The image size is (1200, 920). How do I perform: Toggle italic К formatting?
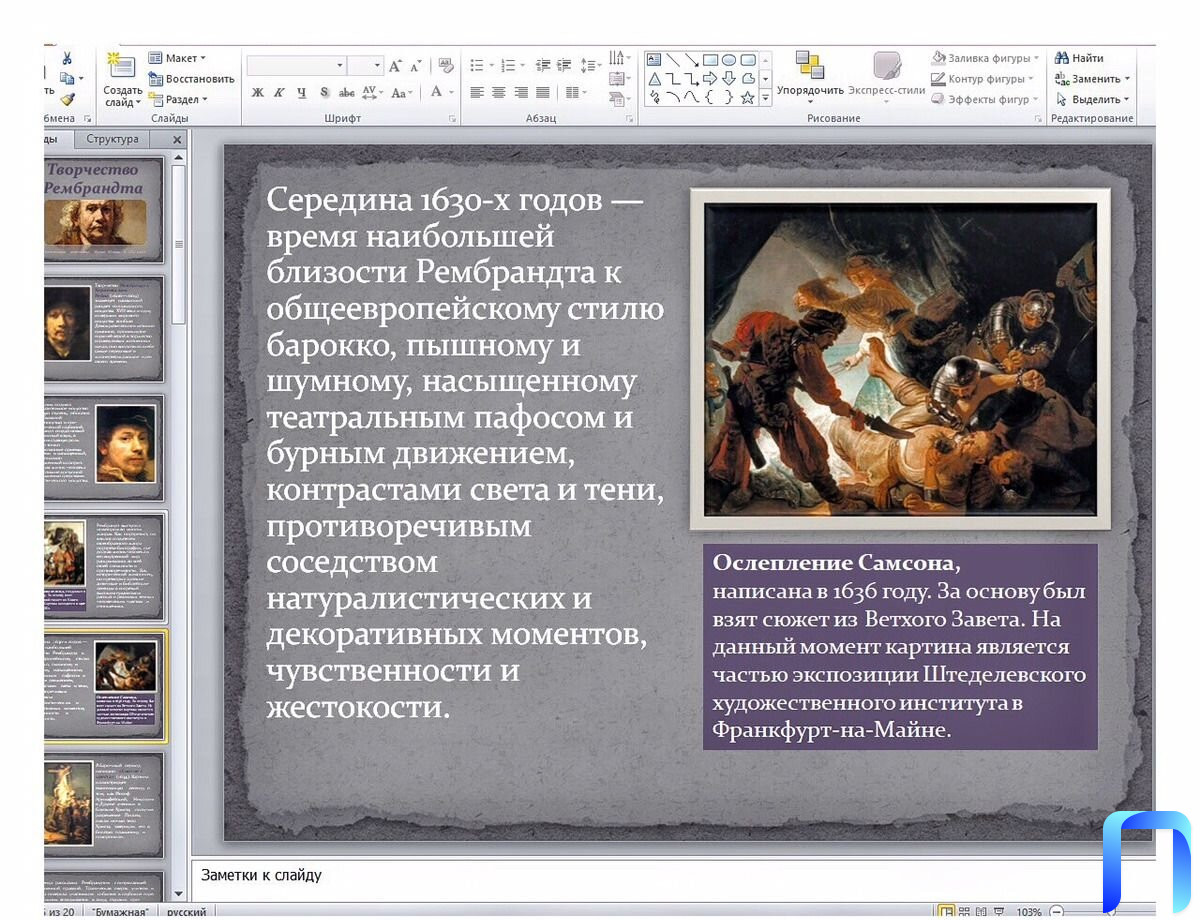279,92
